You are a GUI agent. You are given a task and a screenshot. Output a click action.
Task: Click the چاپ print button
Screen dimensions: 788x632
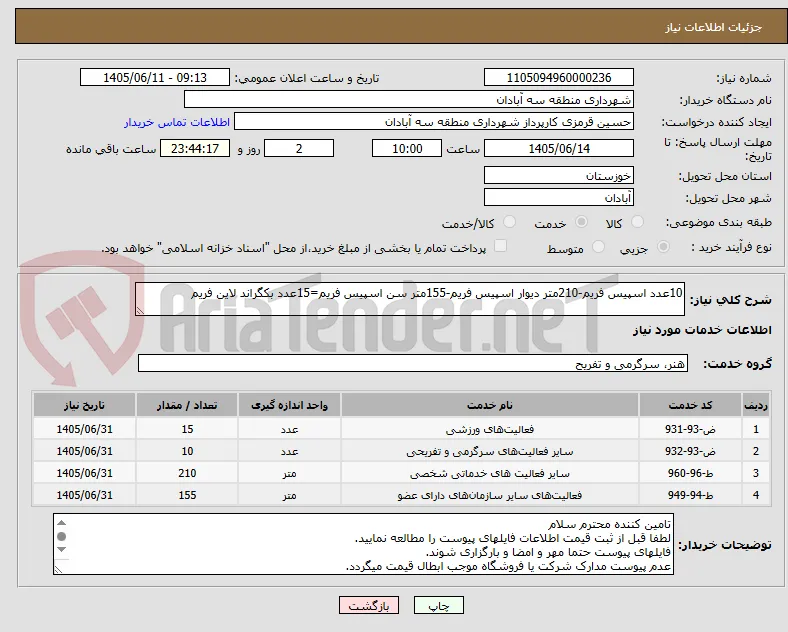439,605
